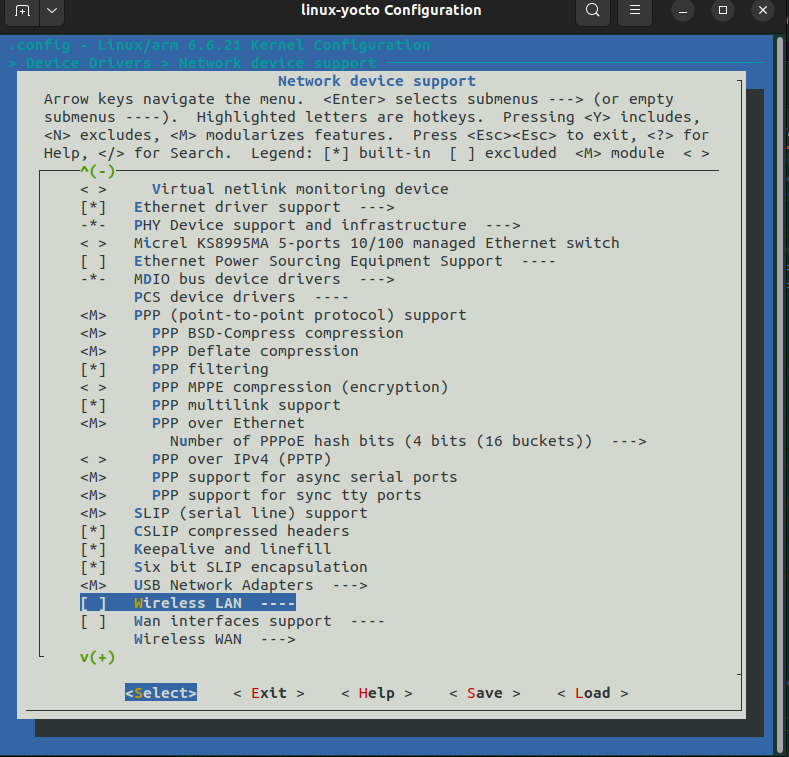Open the Number of PPPoE hash bits choice

(x=407, y=441)
